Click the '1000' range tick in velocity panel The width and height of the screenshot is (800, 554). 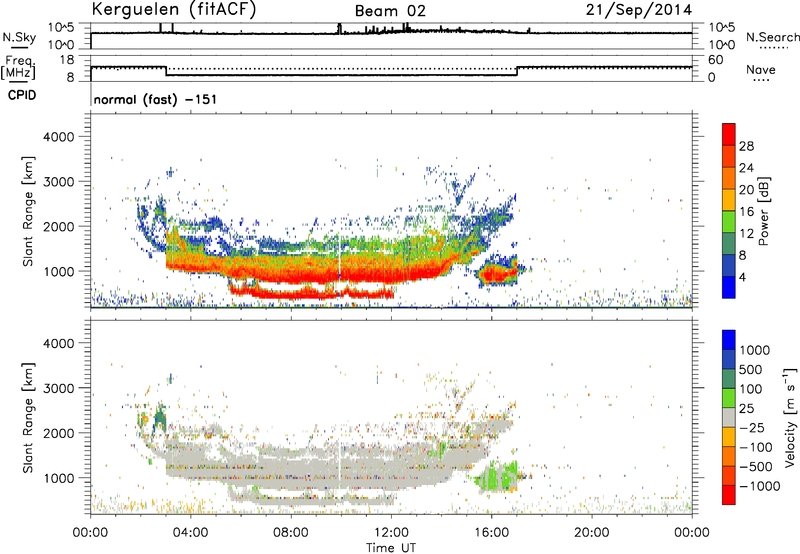click(x=58, y=478)
